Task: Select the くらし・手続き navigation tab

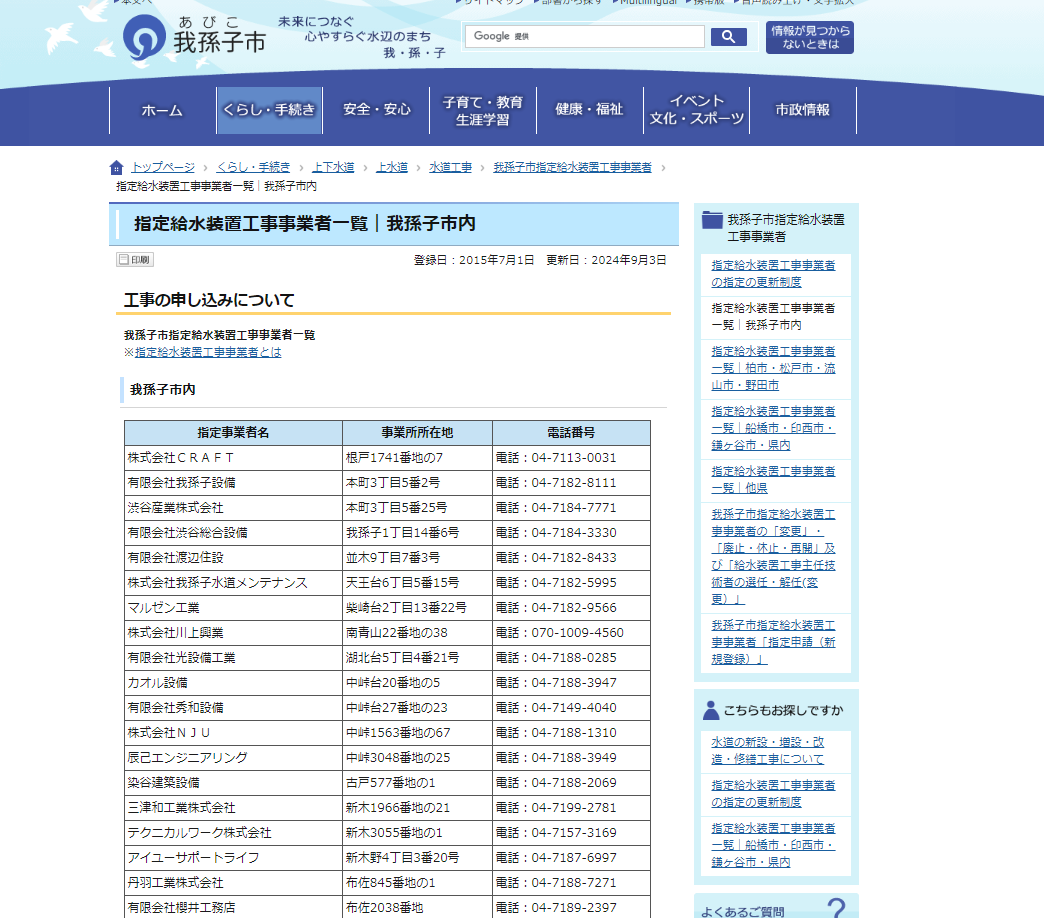Action: pos(269,110)
